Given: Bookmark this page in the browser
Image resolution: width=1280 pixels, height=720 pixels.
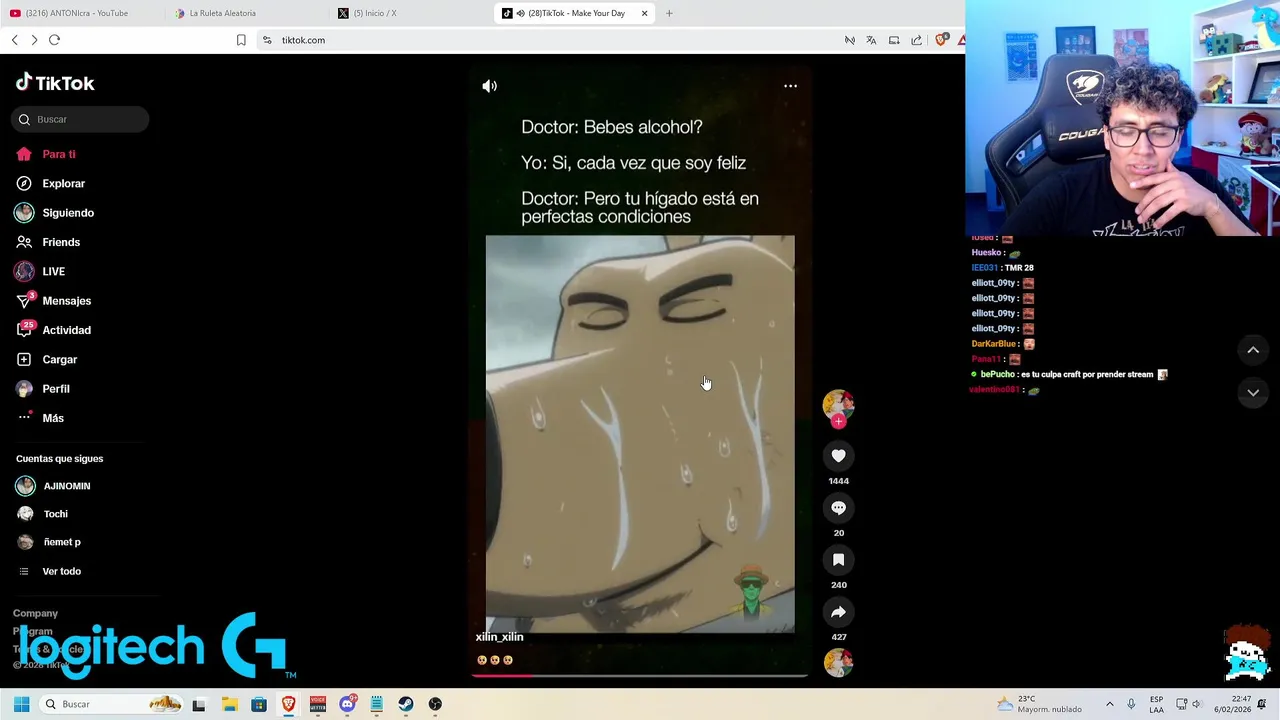Looking at the screenshot, I should (241, 40).
